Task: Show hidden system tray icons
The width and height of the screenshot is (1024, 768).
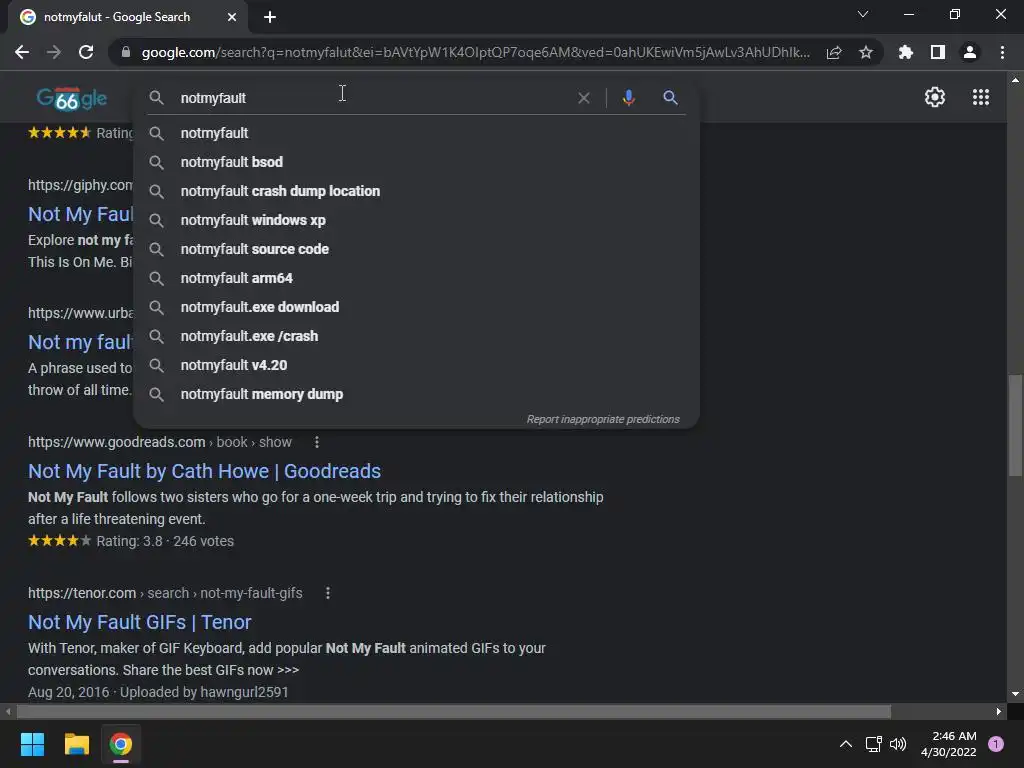Action: click(845, 744)
